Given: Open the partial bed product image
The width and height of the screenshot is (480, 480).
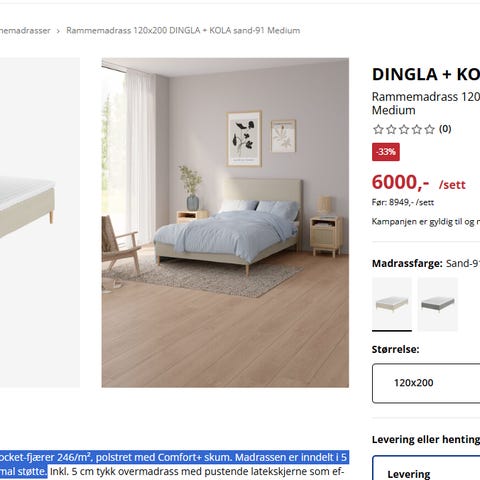Looking at the screenshot, I should click(40, 223).
